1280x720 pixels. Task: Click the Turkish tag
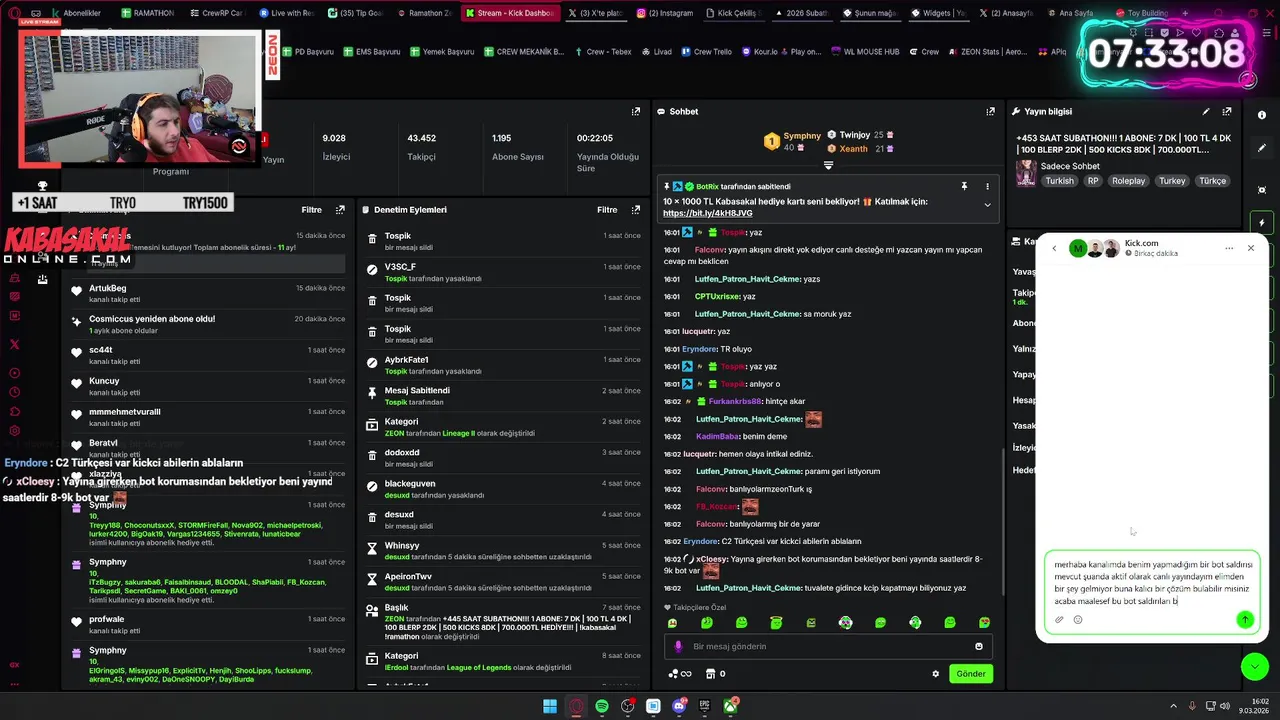[1059, 181]
